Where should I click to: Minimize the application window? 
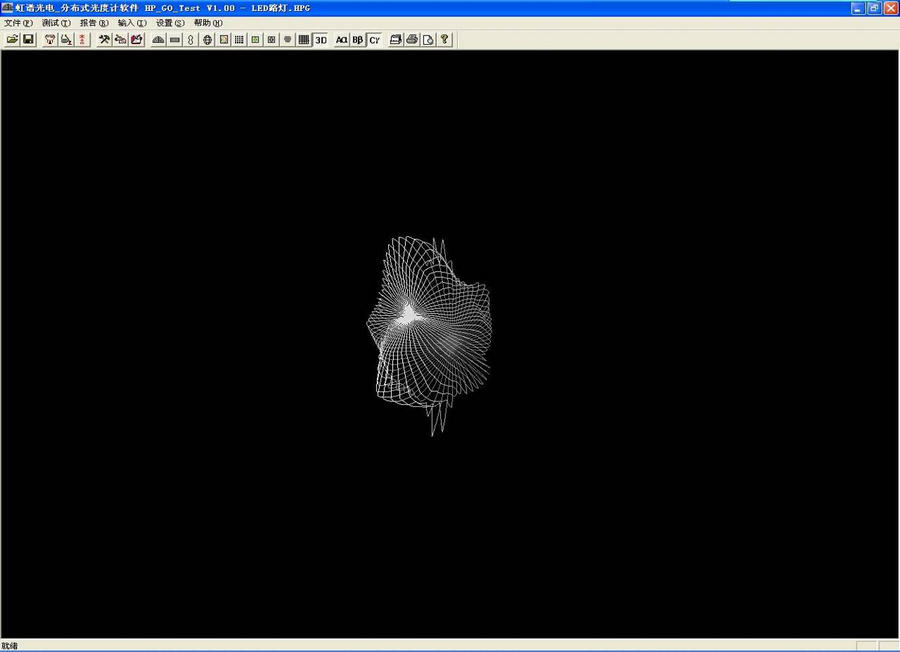pyautogui.click(x=858, y=8)
